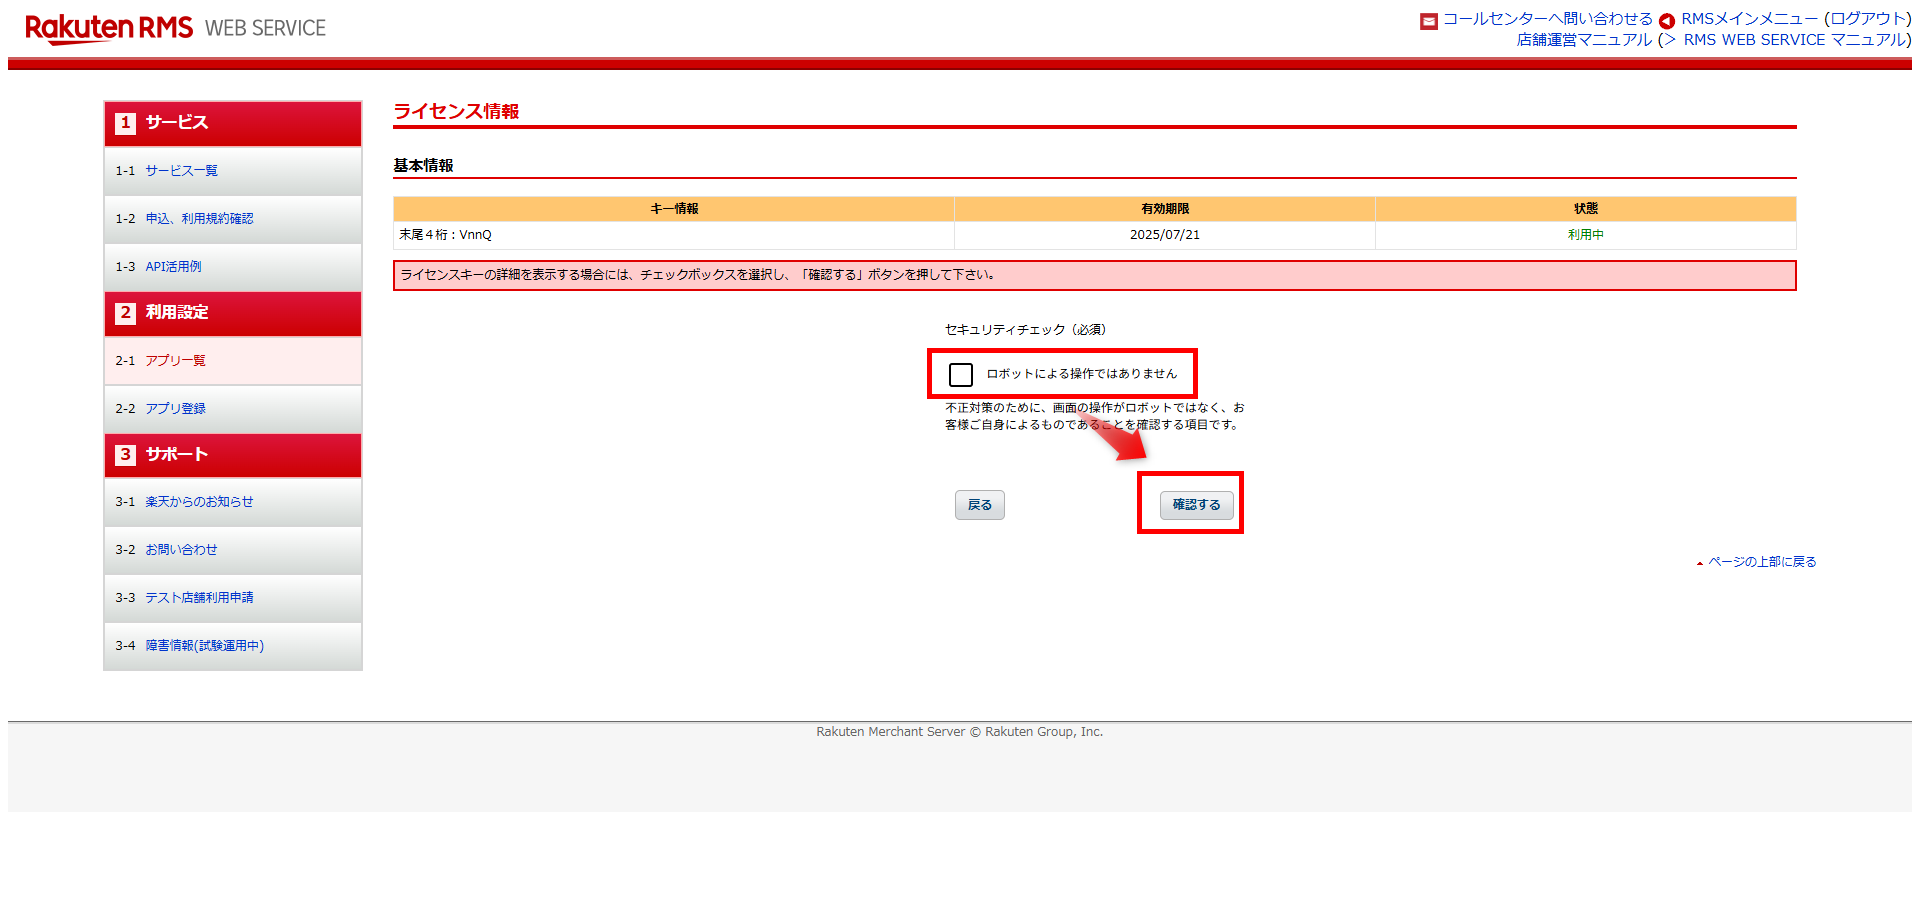The image size is (1920, 911).
Task: Open テスト店舗利用申請 menu item
Action: (199, 598)
